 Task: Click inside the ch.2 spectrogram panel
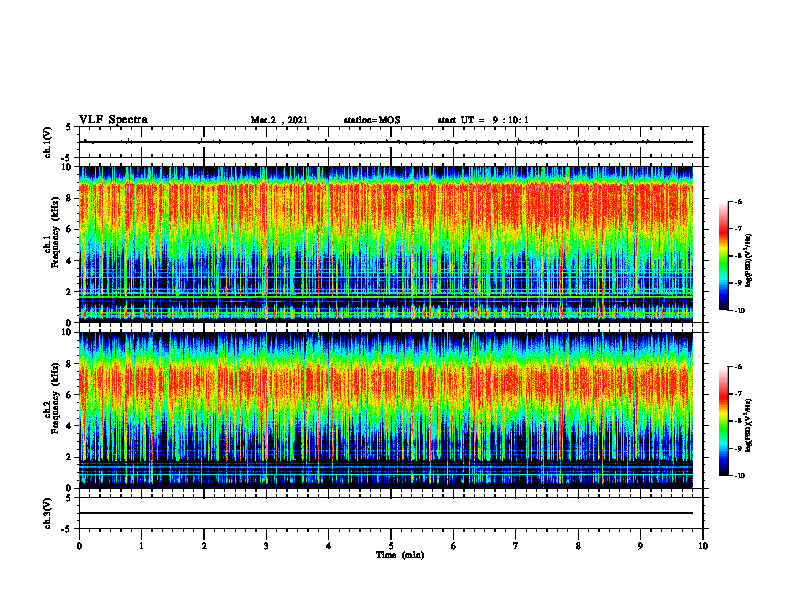[386, 410]
